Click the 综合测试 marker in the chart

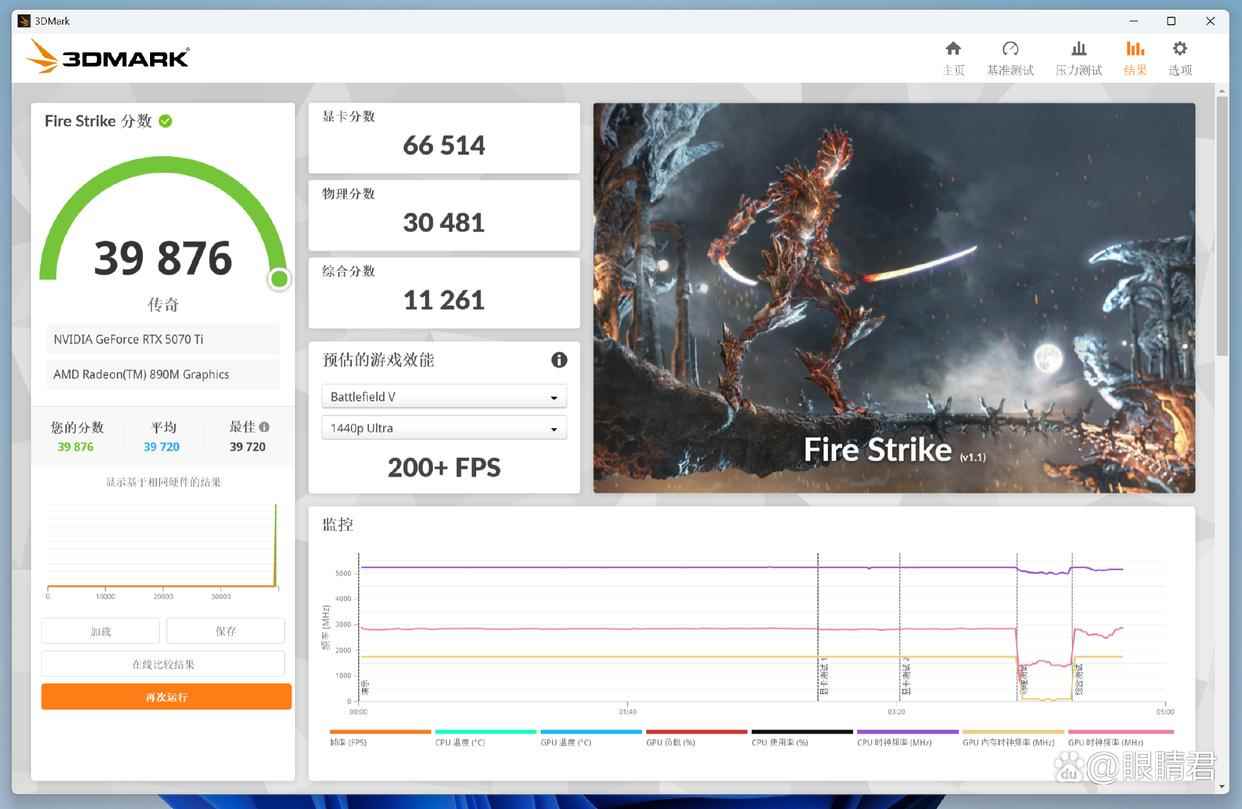pos(1078,682)
